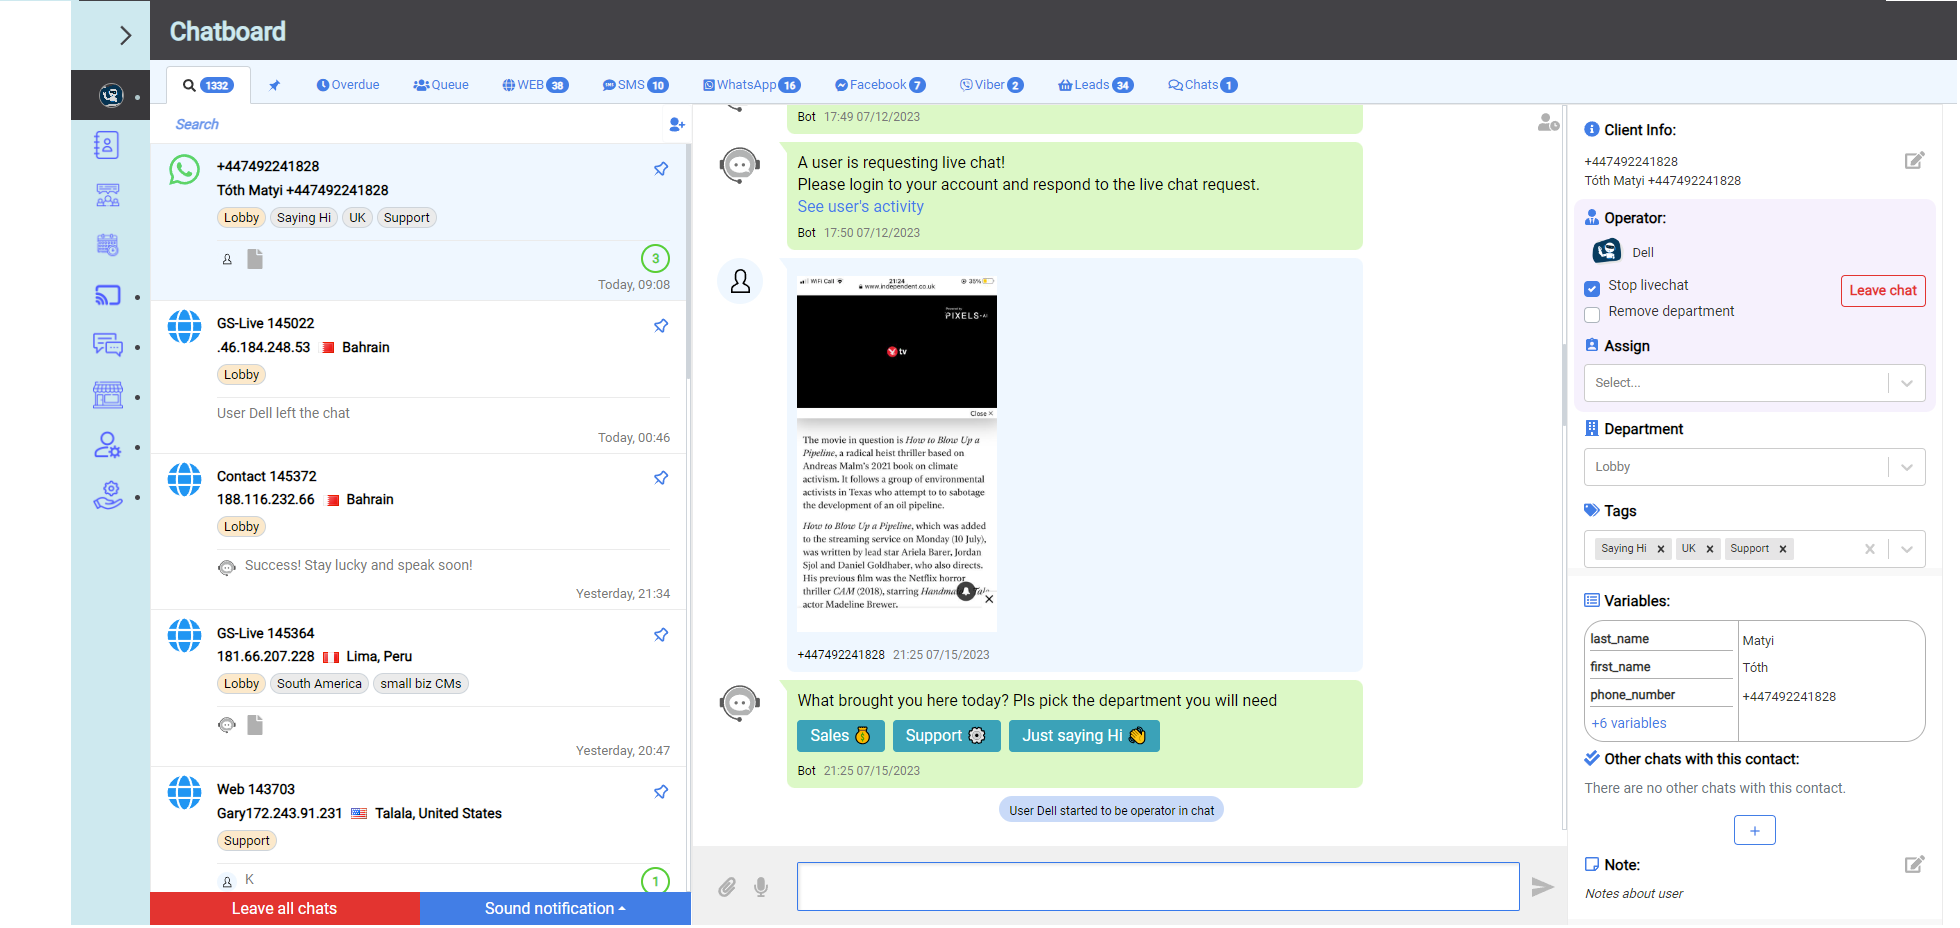
Task: Open the team presentation sidebar icon
Action: click(x=108, y=195)
